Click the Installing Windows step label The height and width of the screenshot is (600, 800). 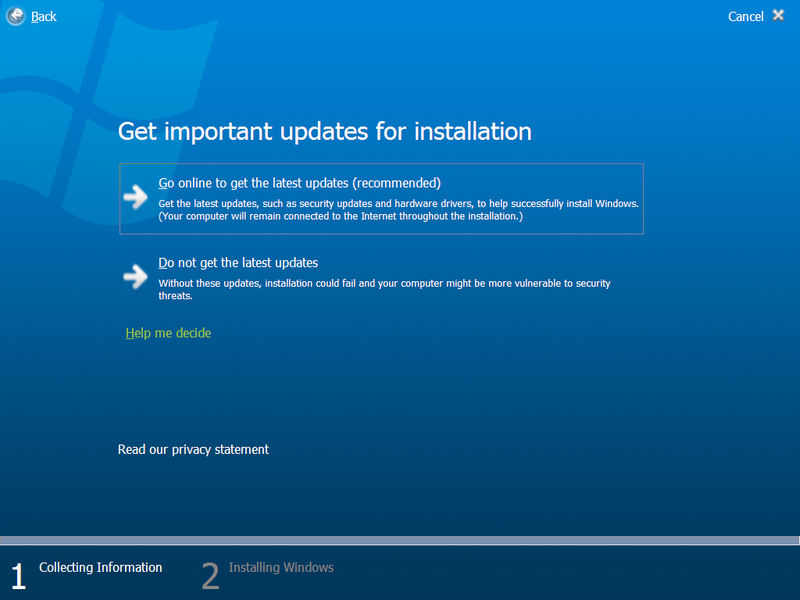click(x=281, y=567)
